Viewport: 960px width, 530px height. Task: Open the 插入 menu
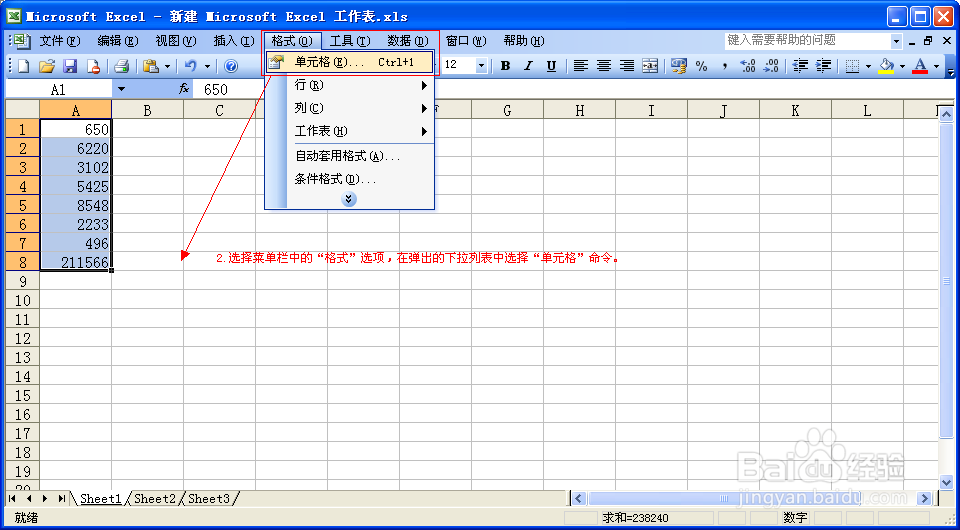234,41
